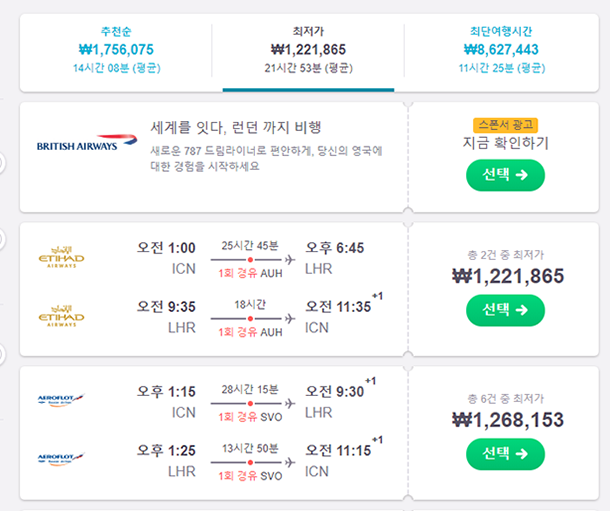Choose the Etihad ₩1,221,865 fare with 선택
This screenshot has width=610, height=511.
(505, 310)
